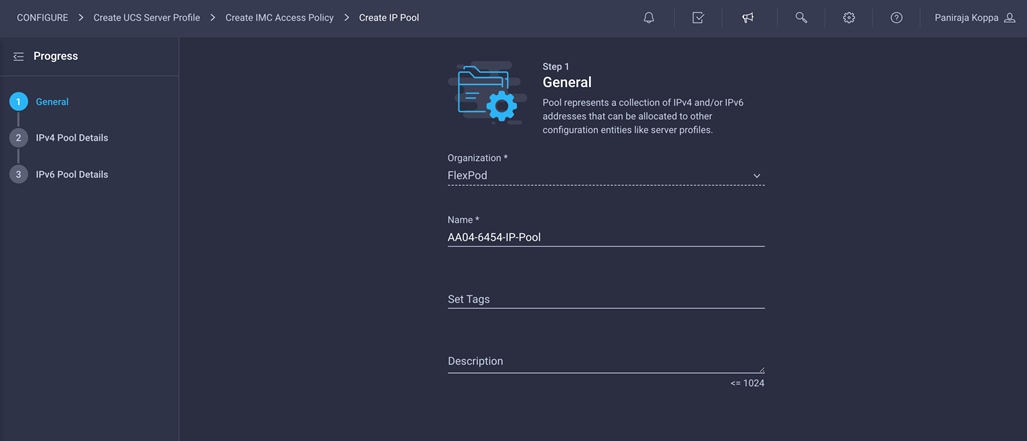Open the announcements megaphone icon
This screenshot has height=441, width=1027.
(x=748, y=18)
